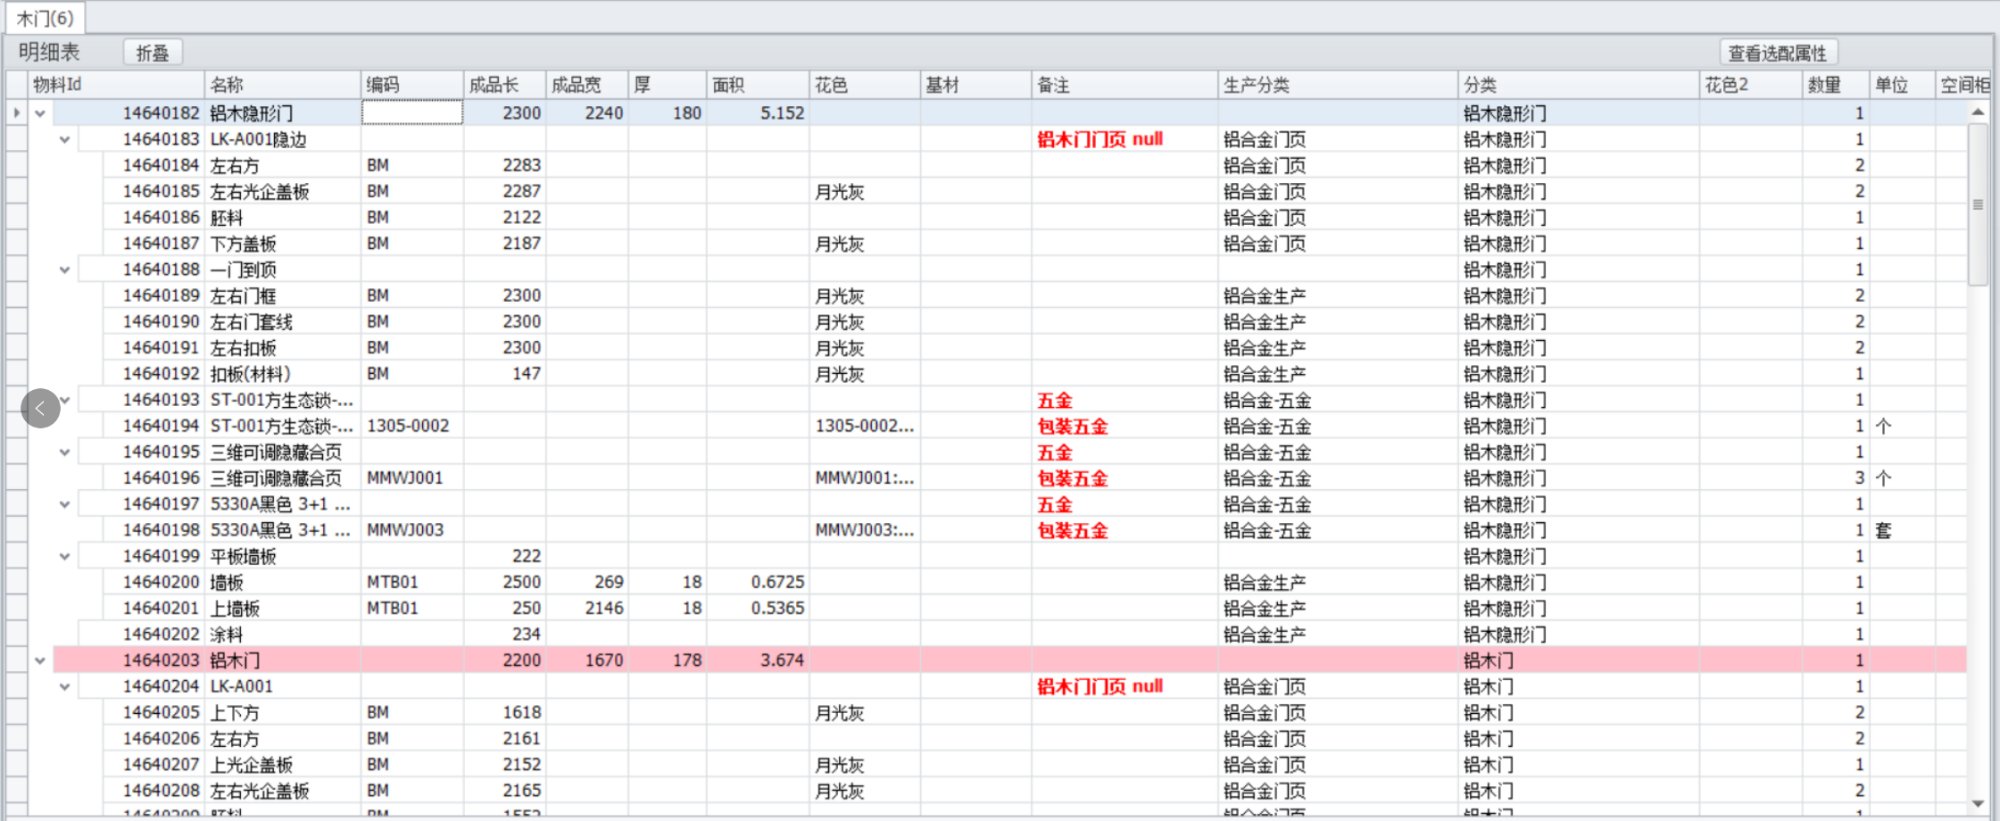
Task: Collapse the 14640183 LK-A001隐边 row
Action: (65, 139)
